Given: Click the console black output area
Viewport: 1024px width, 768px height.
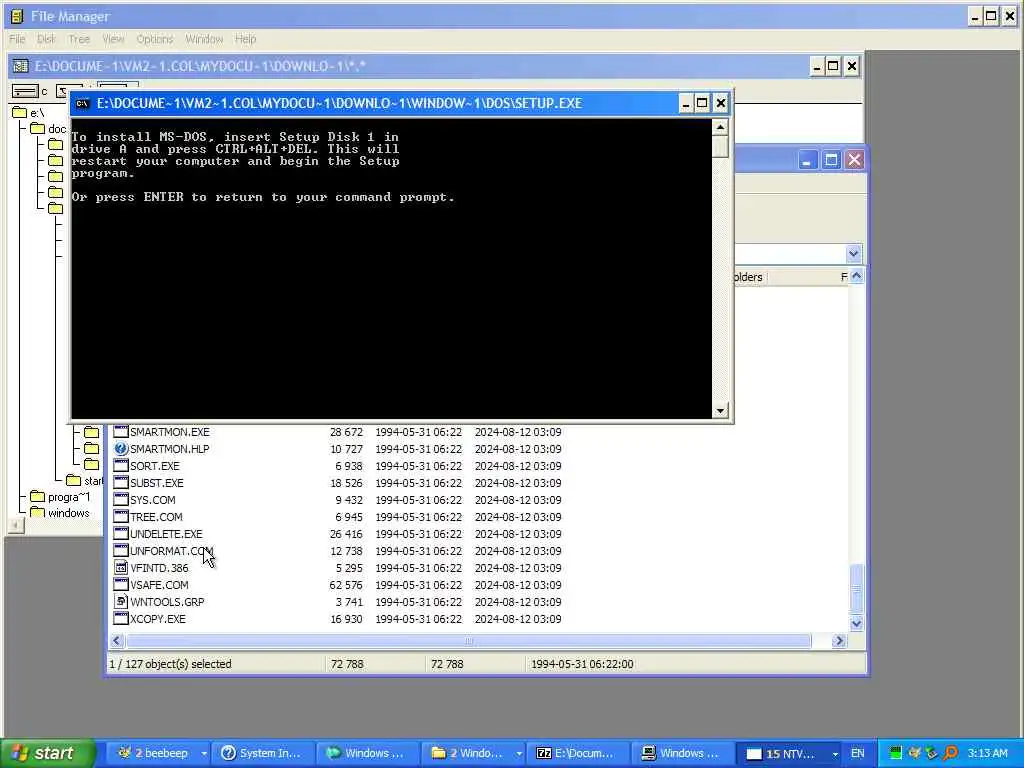Looking at the screenshot, I should pyautogui.click(x=391, y=268).
